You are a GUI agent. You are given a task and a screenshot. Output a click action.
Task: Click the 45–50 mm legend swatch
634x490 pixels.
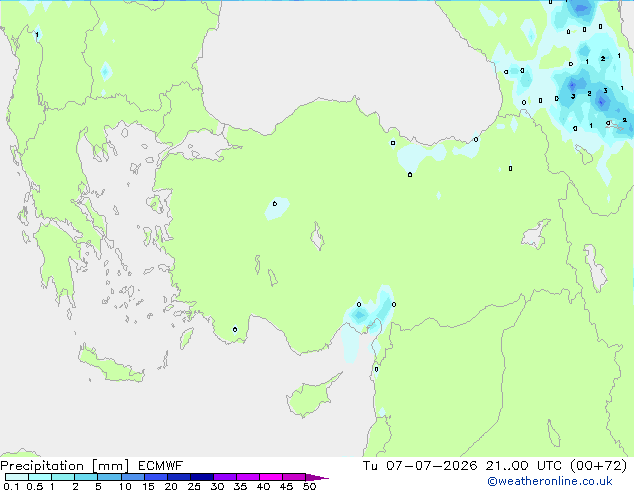point(294,477)
